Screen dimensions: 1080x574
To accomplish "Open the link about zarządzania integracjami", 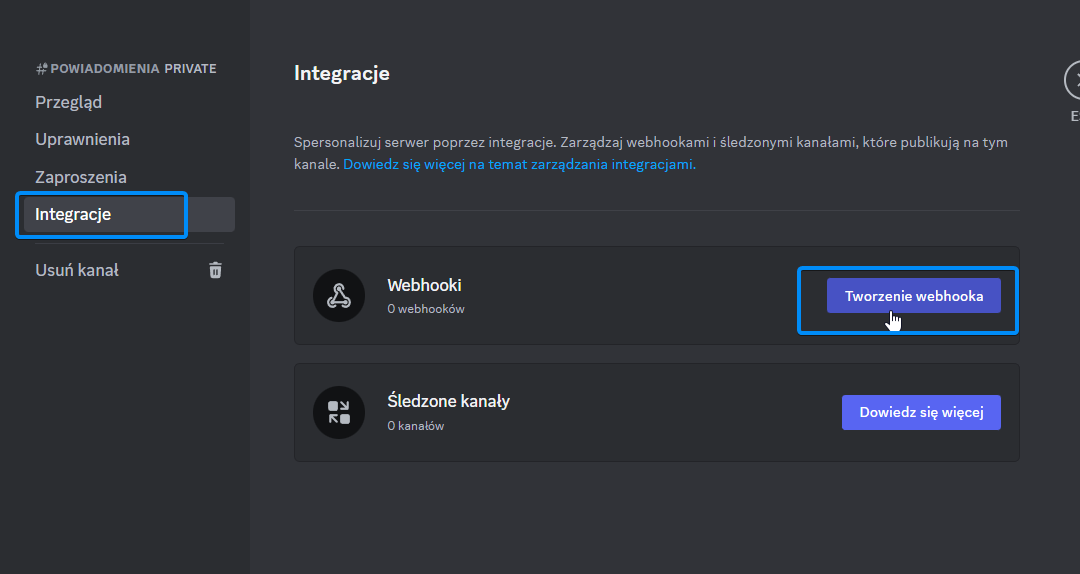I will [519, 164].
